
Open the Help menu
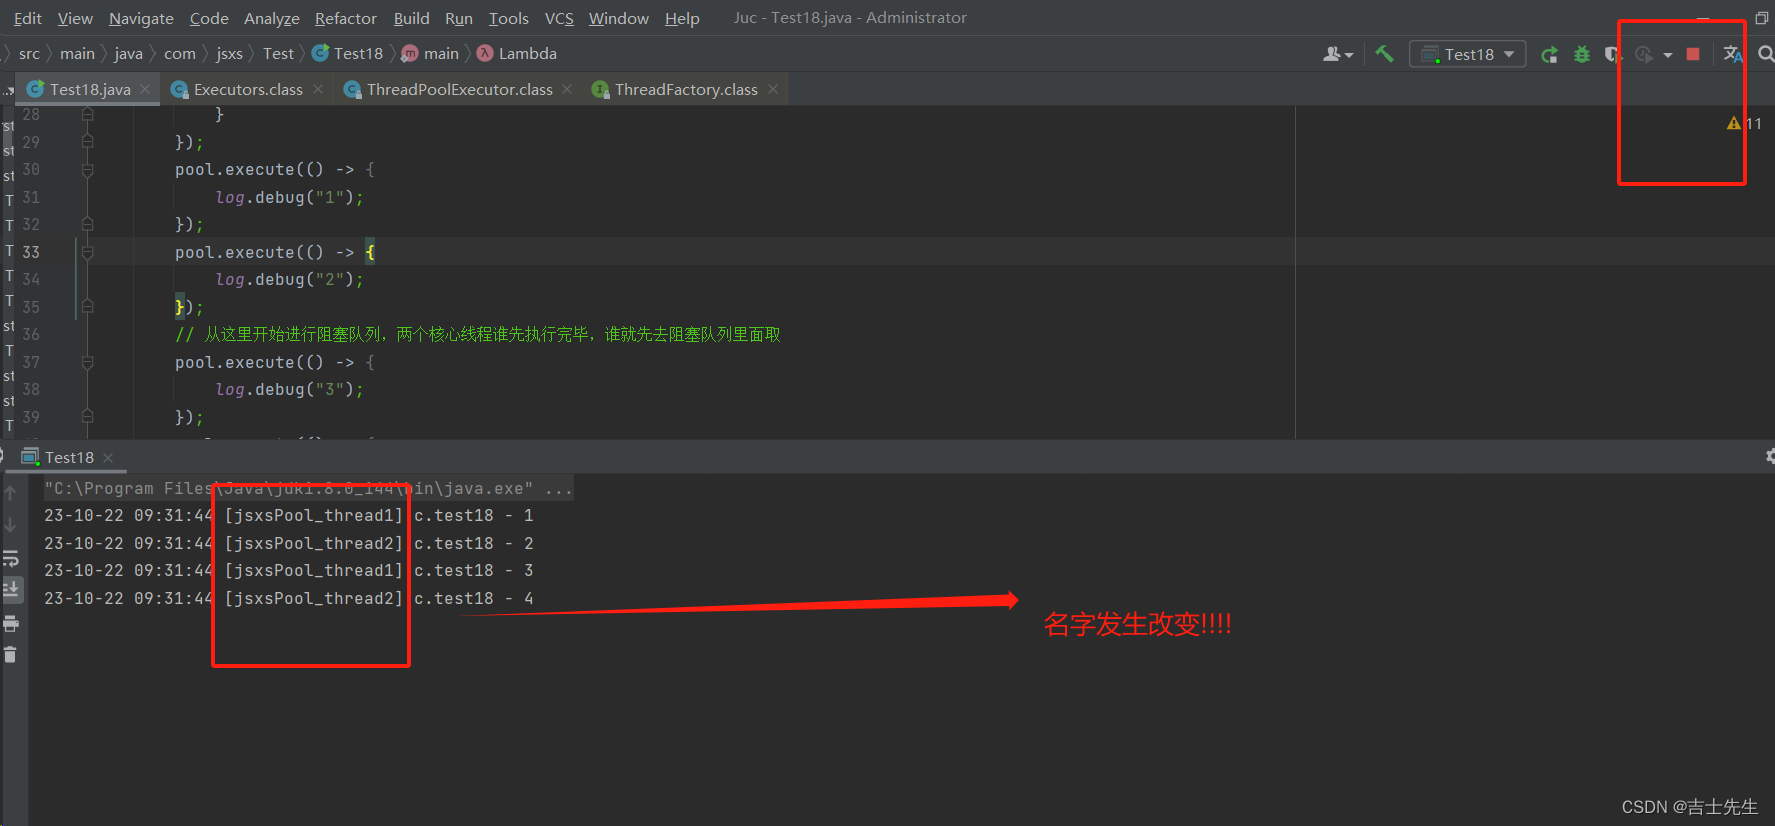682,18
